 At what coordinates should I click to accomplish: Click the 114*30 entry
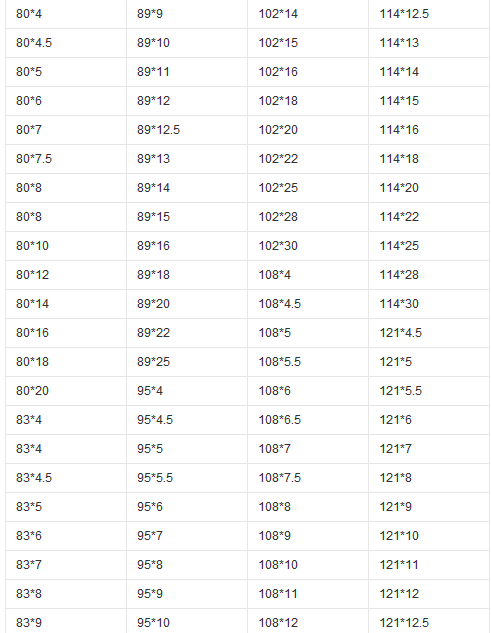(x=429, y=304)
